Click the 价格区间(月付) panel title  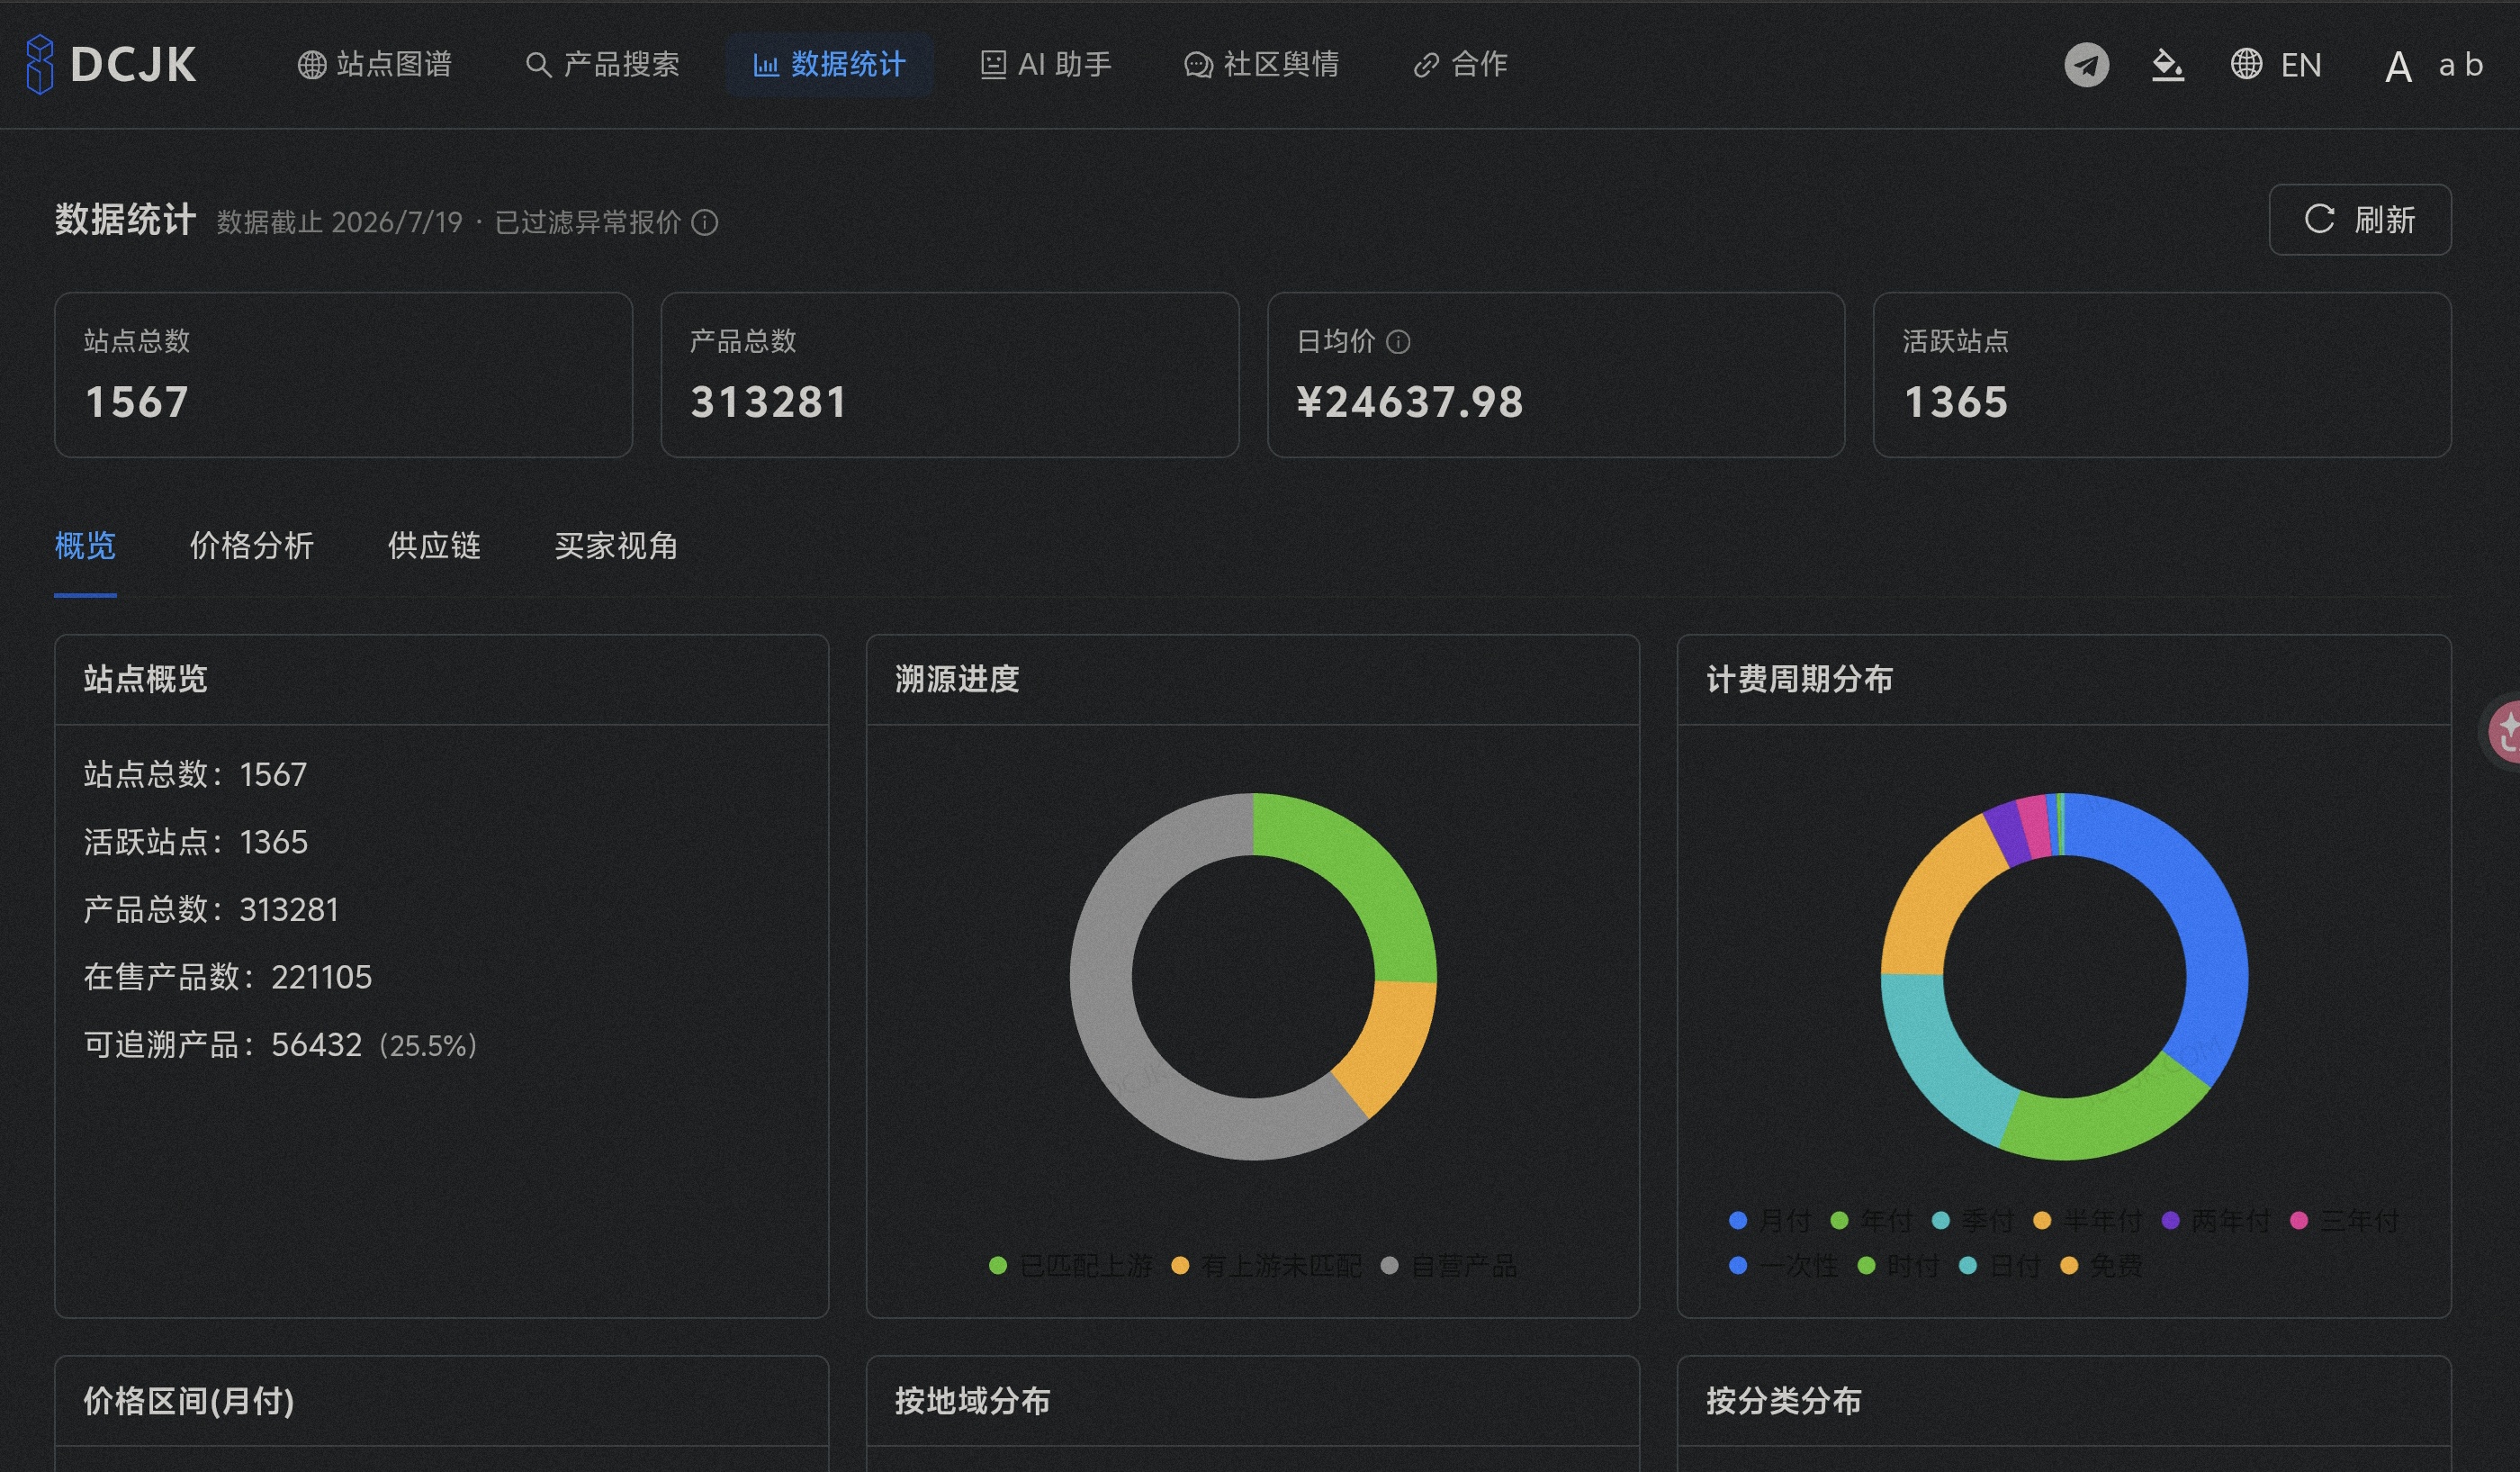[189, 1401]
